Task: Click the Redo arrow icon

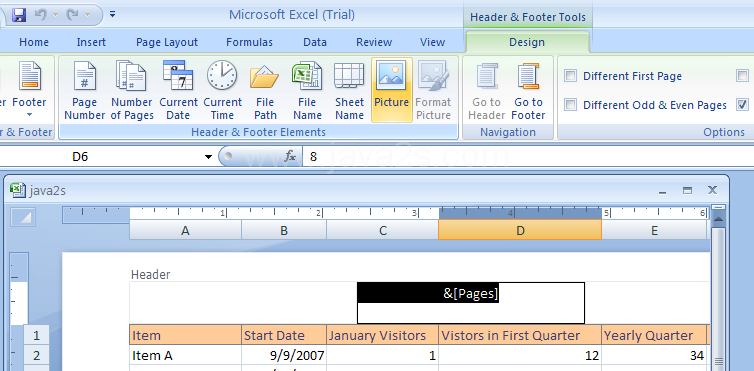Action: click(x=72, y=15)
